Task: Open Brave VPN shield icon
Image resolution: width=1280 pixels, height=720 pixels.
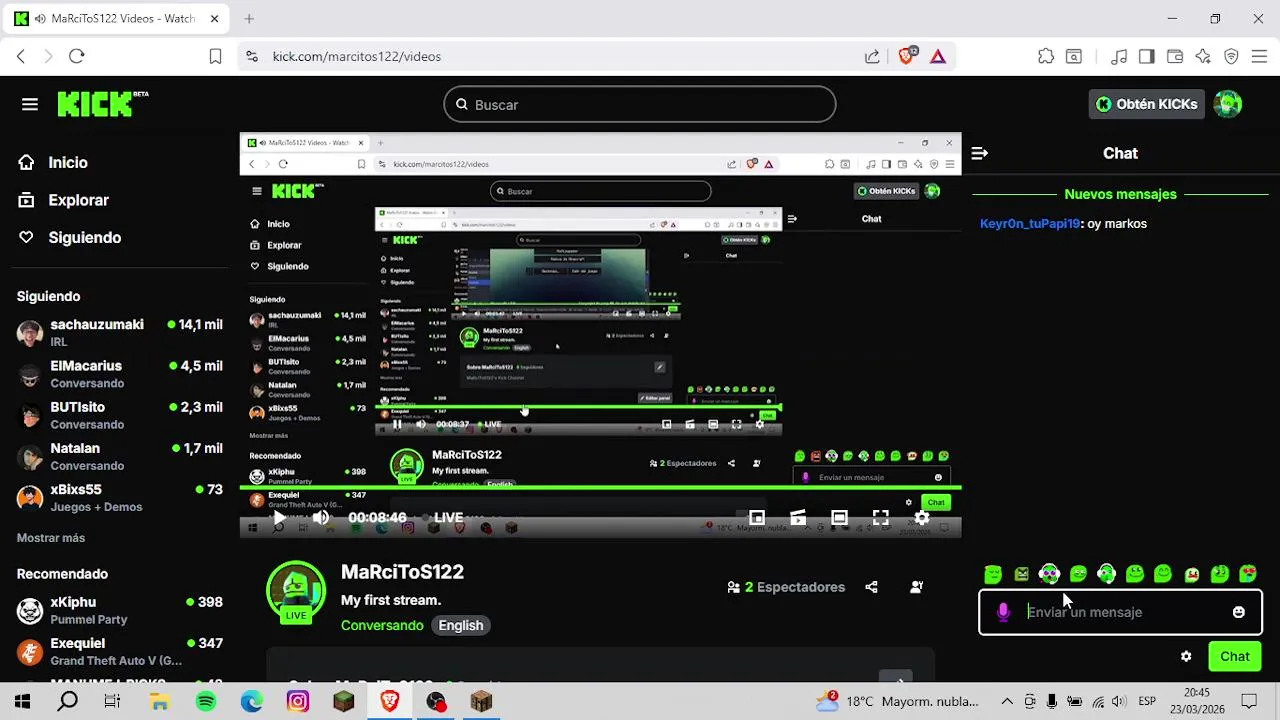Action: pos(1231,56)
